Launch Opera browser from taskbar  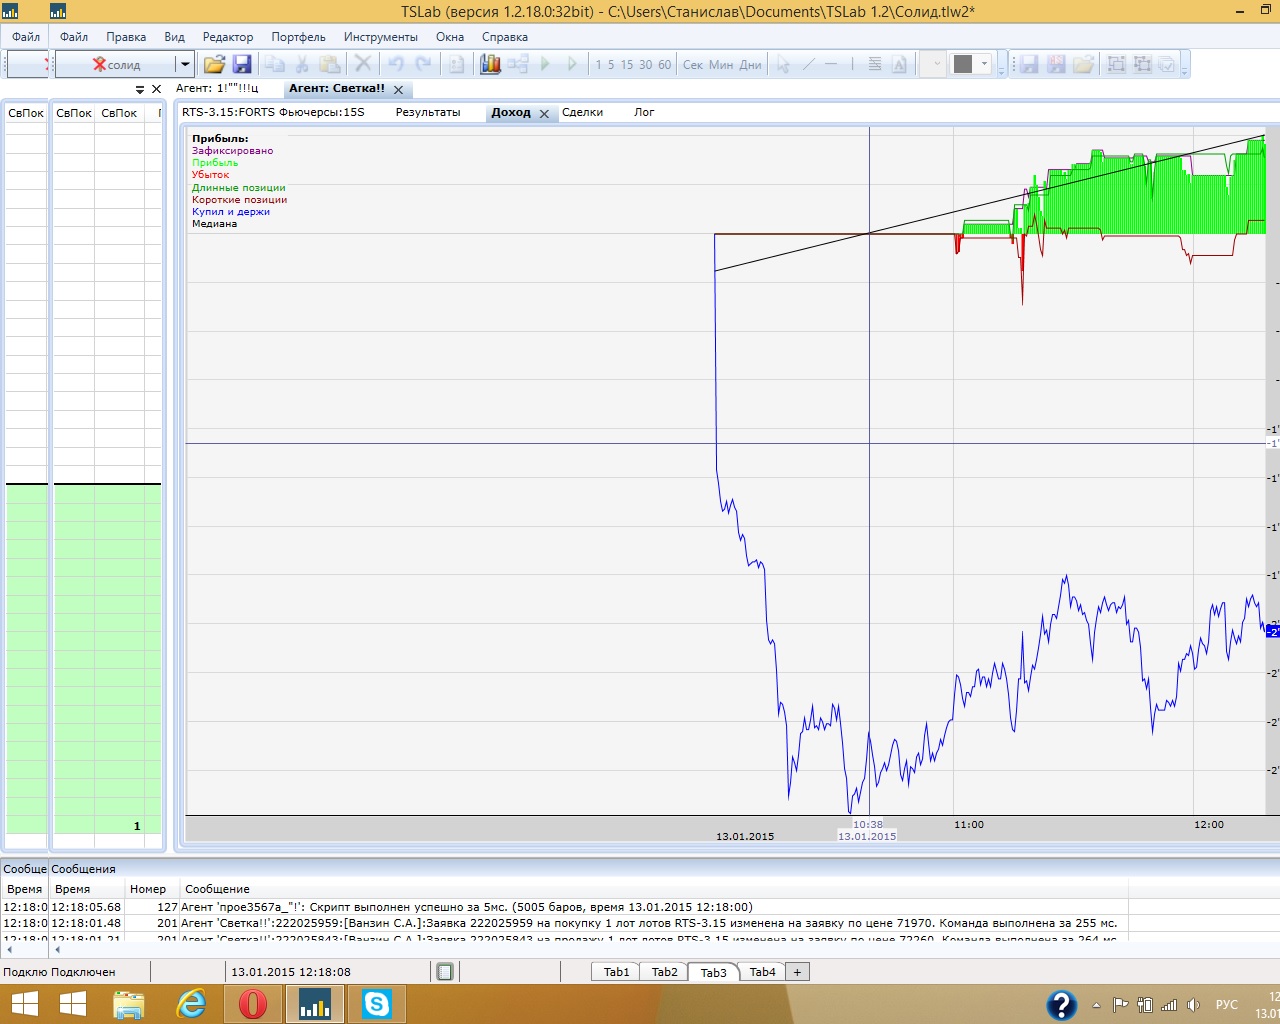pyautogui.click(x=253, y=1004)
